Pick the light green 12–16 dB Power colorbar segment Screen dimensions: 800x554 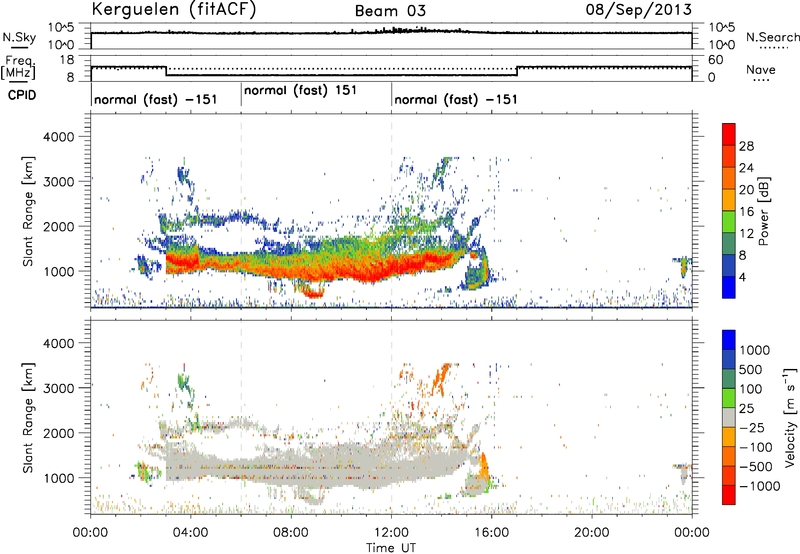tap(729, 222)
